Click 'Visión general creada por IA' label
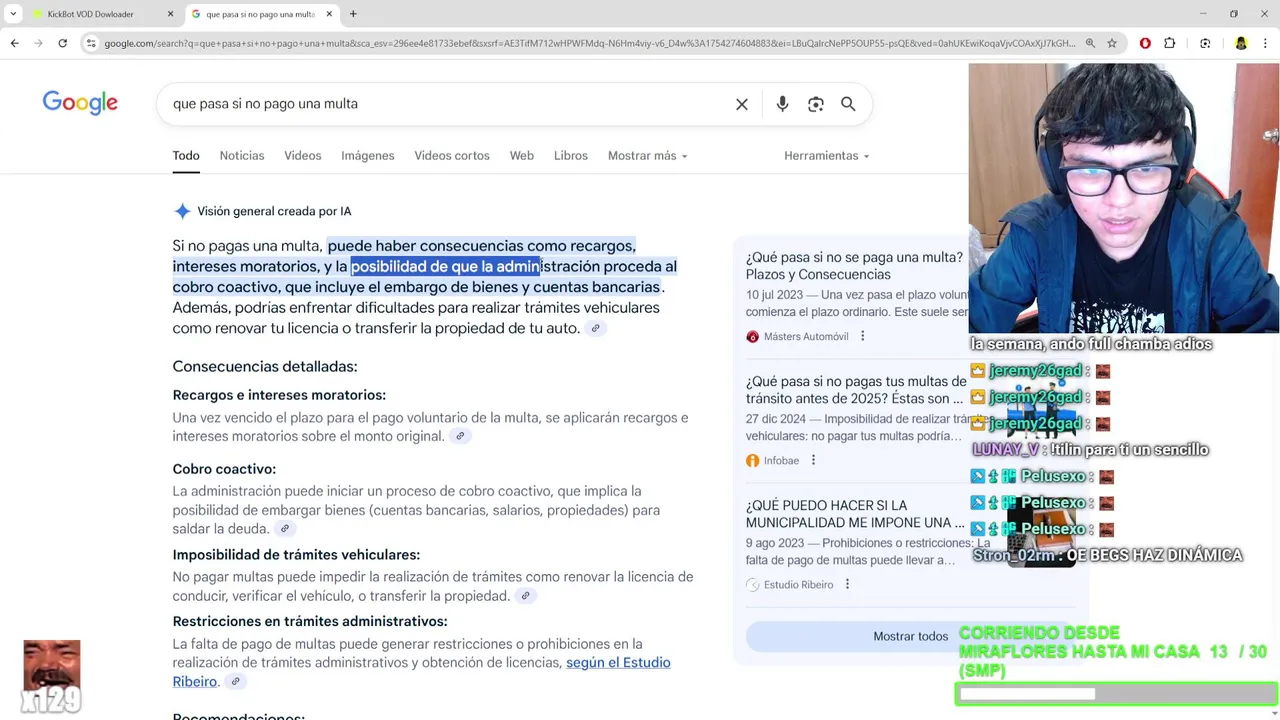This screenshot has height=720, width=1280. tap(274, 211)
